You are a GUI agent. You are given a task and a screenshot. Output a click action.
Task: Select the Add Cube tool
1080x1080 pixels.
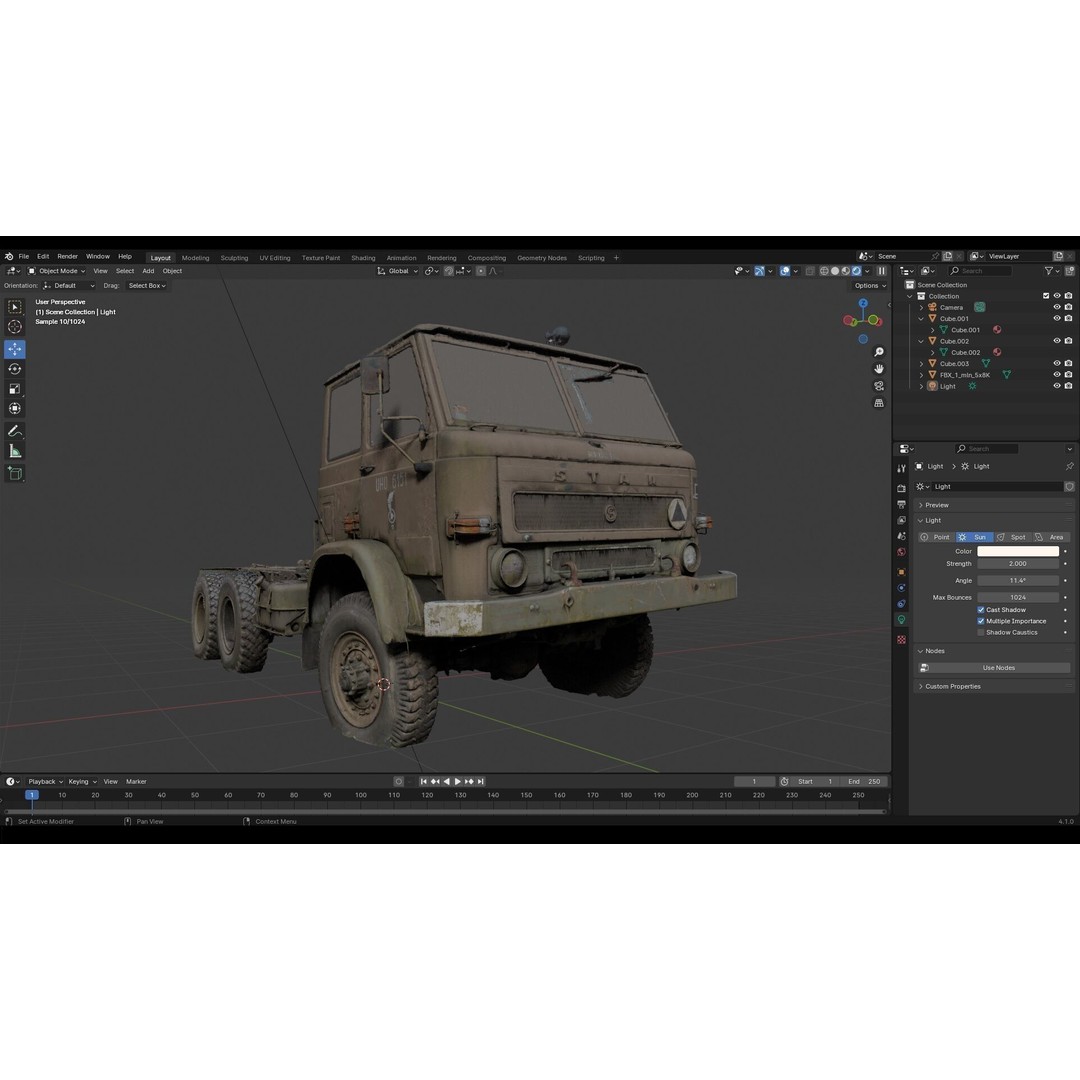point(14,473)
